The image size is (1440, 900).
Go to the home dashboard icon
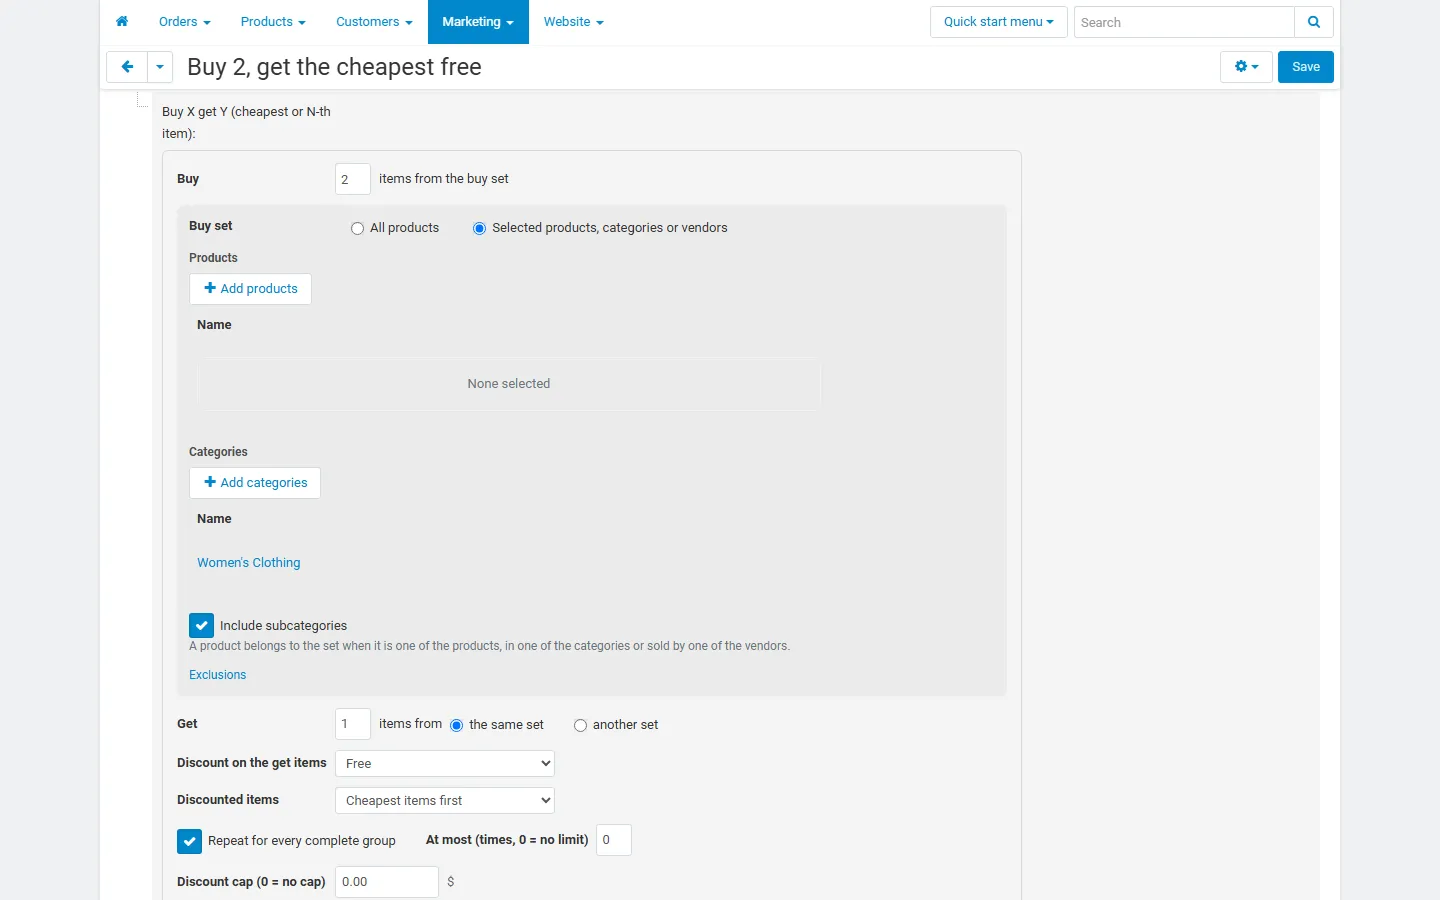point(122,22)
